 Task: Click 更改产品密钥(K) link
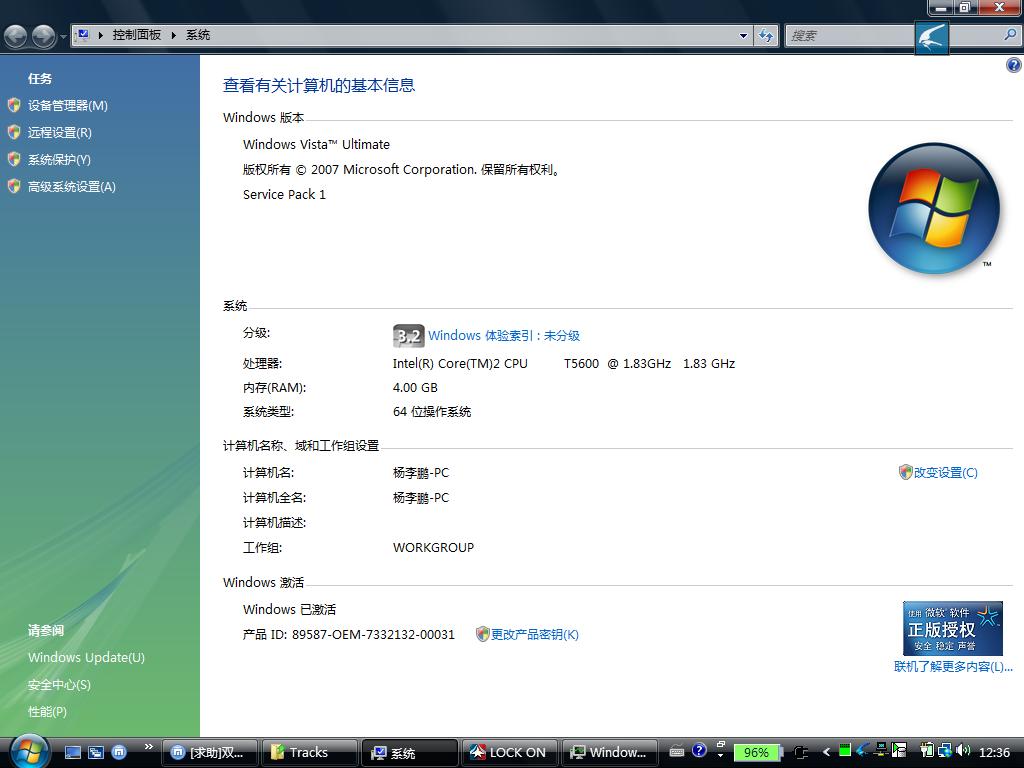(x=534, y=634)
